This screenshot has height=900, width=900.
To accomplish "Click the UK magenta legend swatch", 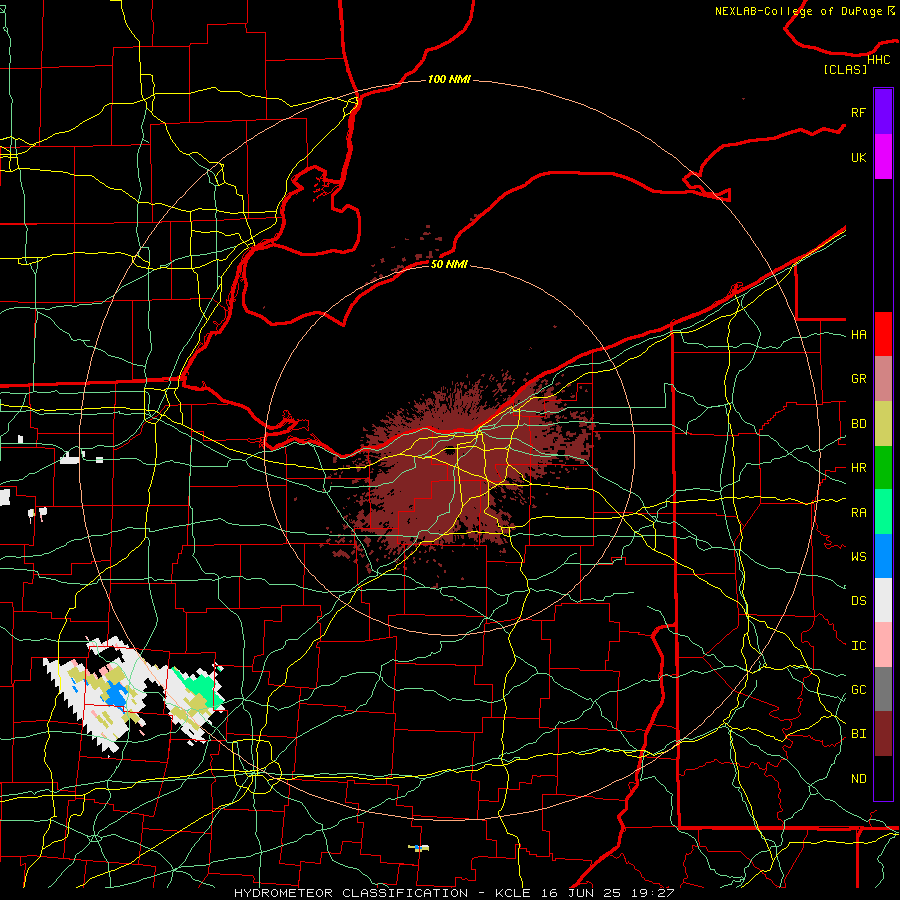I will point(883,157).
